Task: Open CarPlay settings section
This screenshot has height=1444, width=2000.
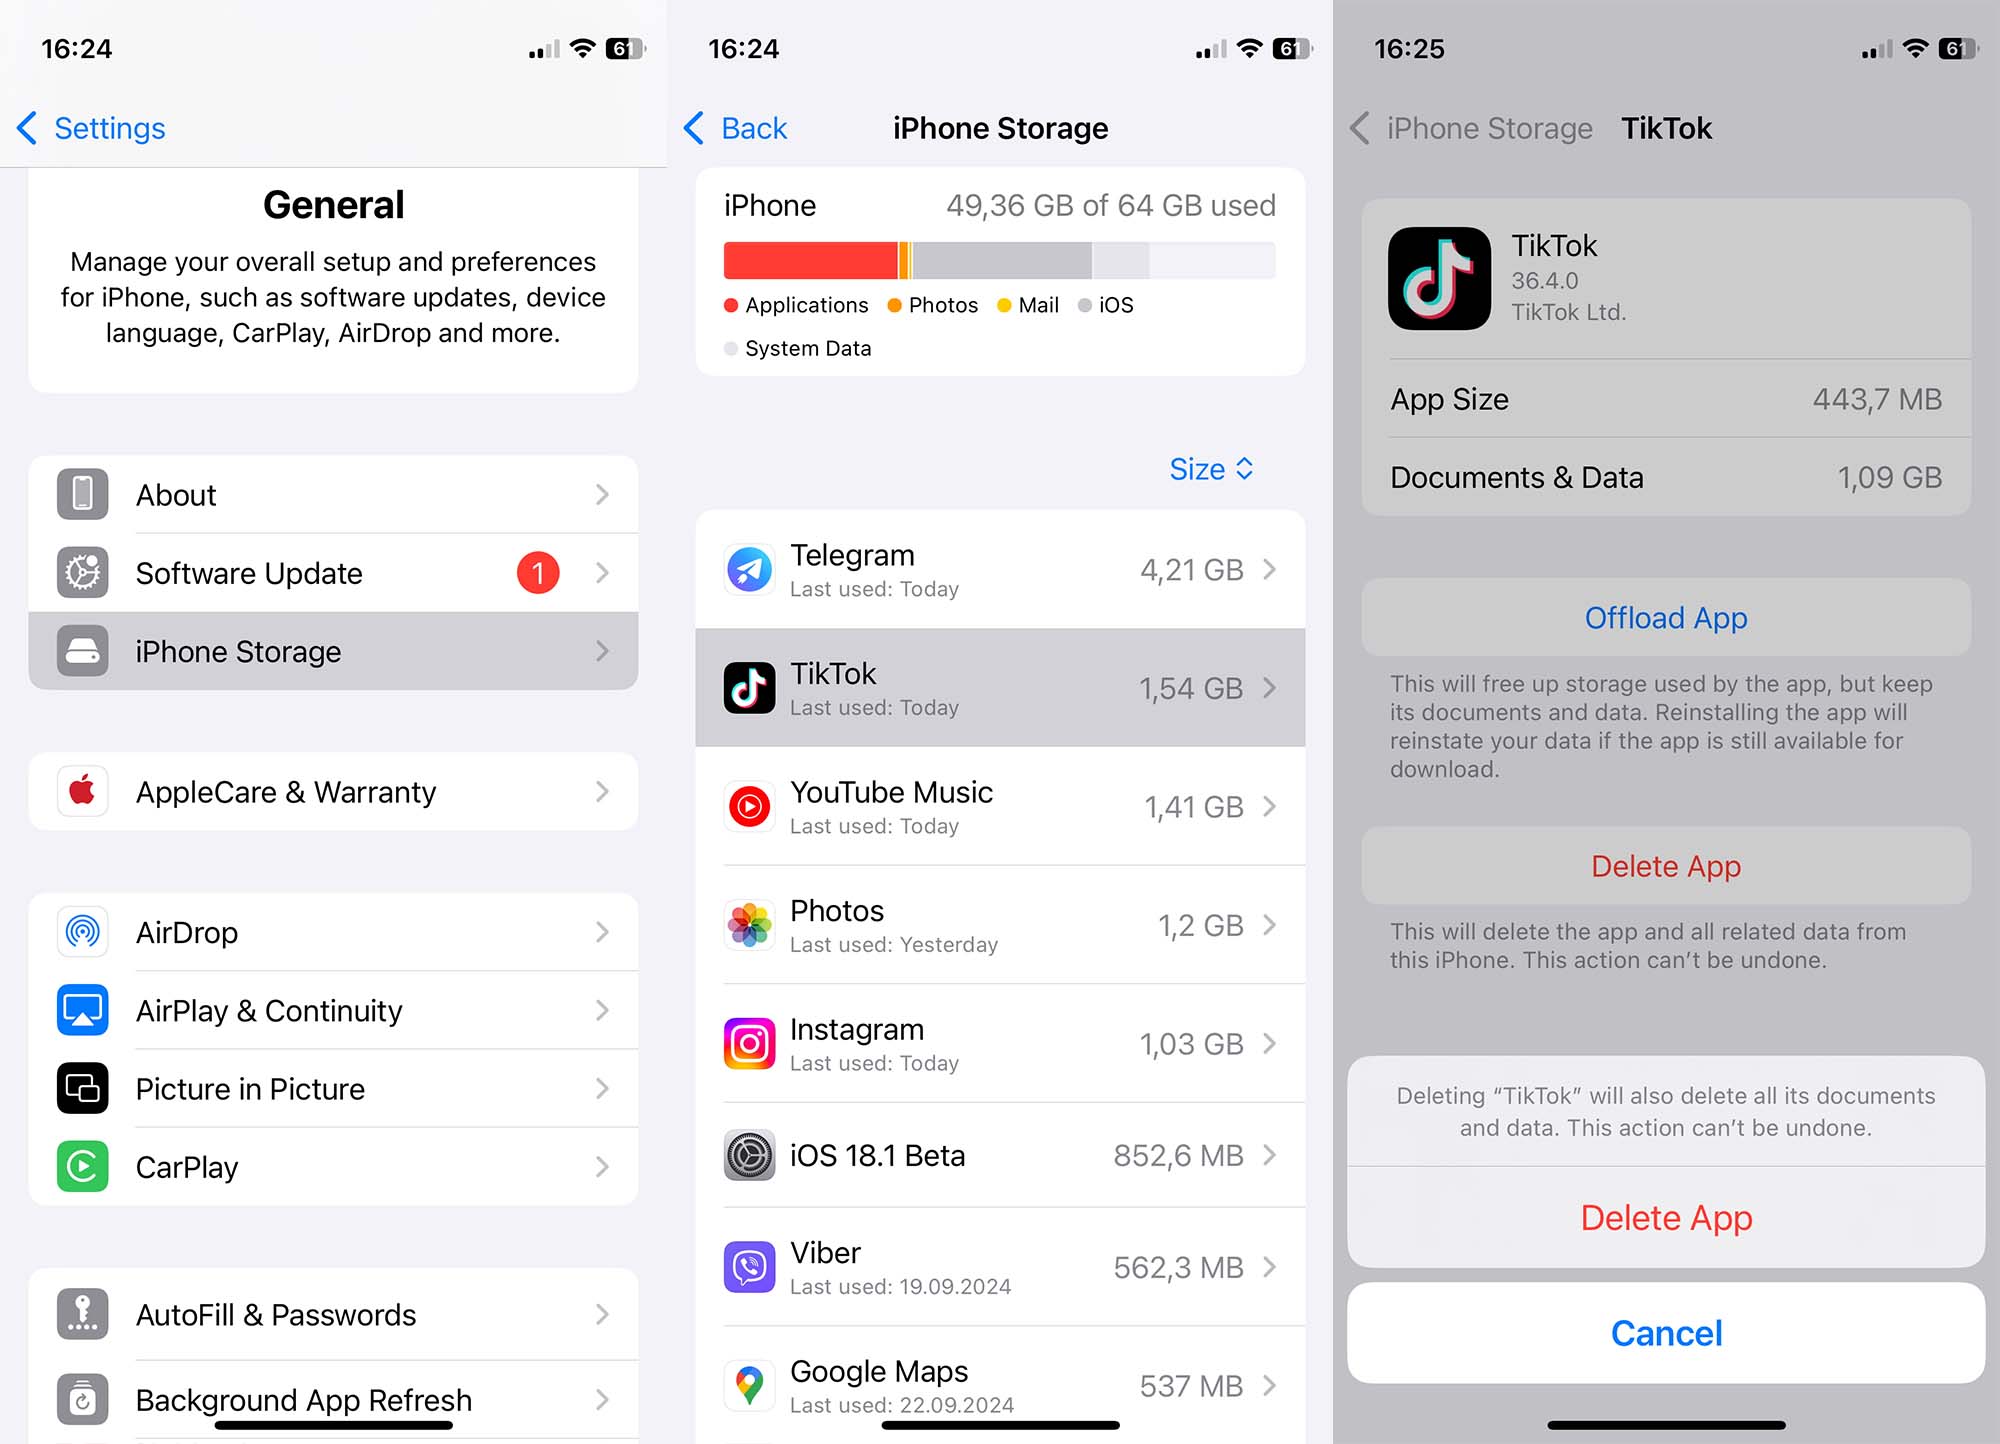Action: click(332, 1166)
